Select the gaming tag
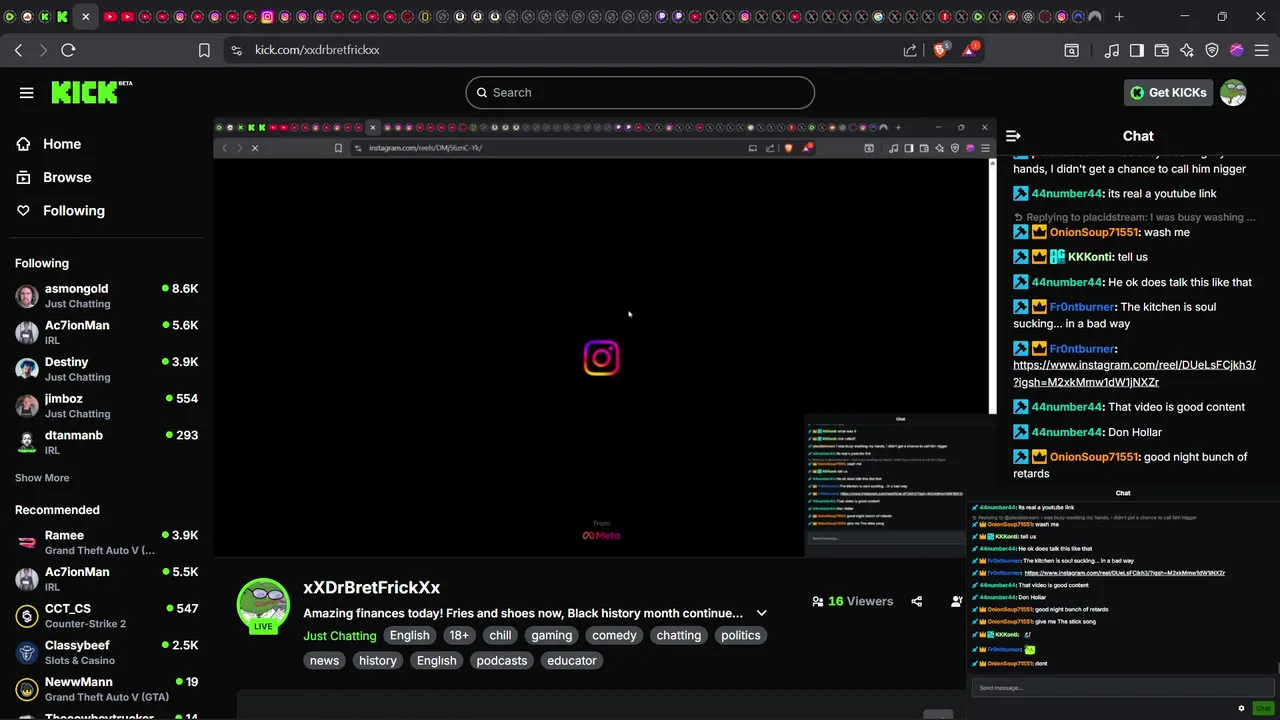1280x720 pixels. 552,636
